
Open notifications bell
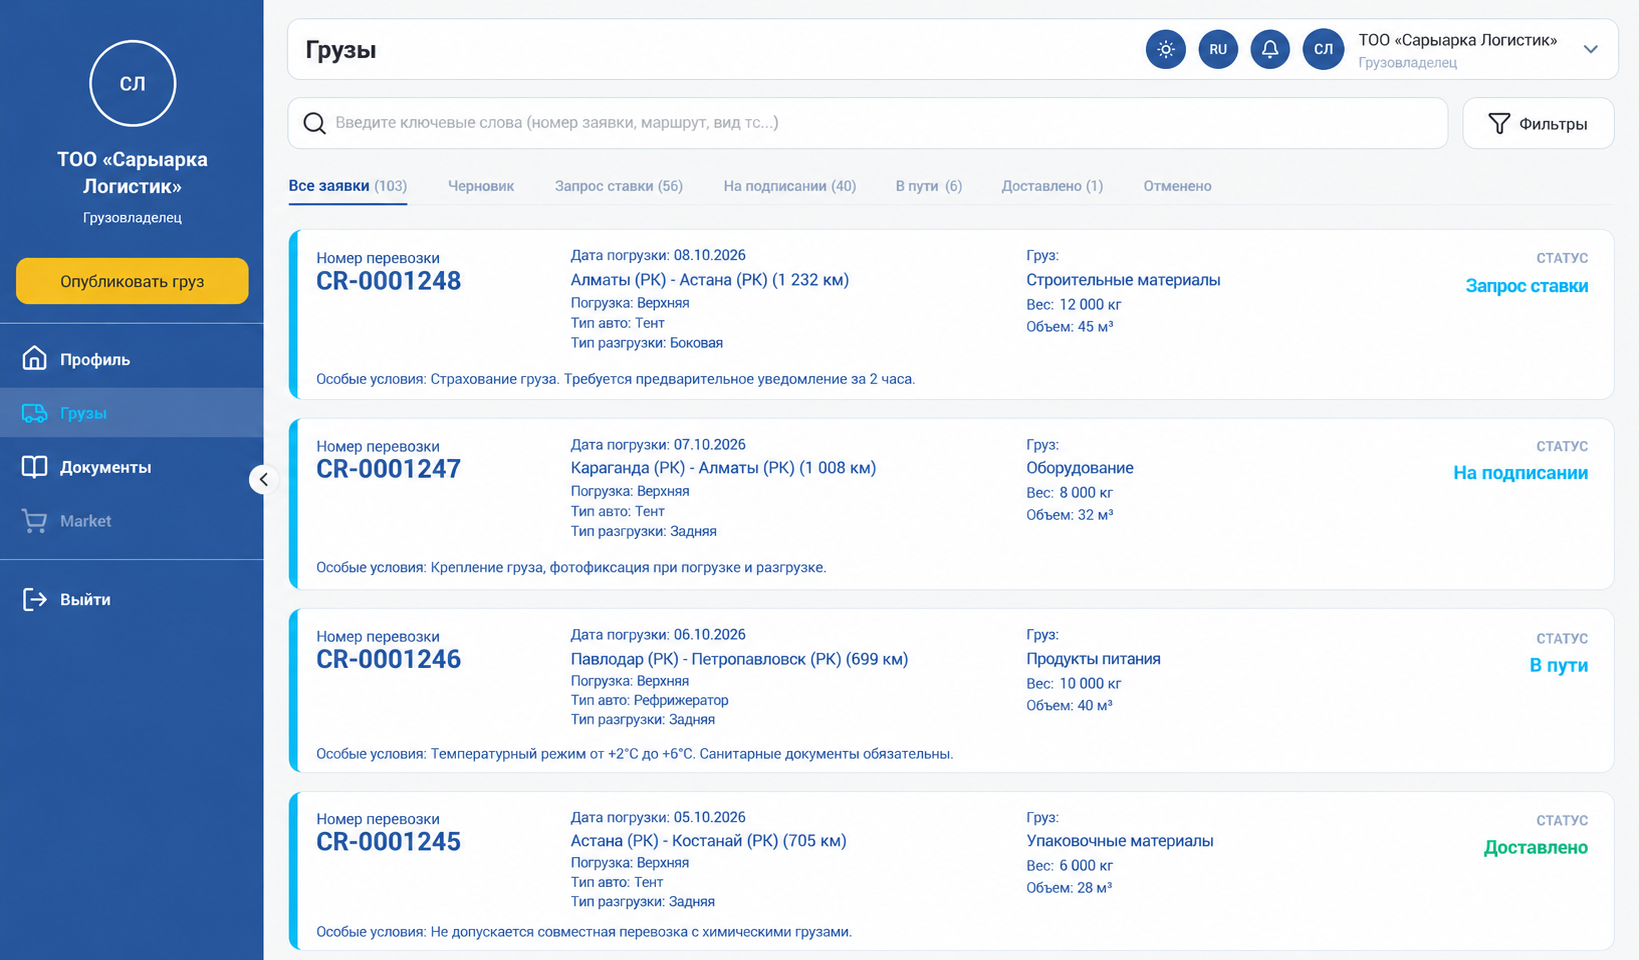[1270, 49]
